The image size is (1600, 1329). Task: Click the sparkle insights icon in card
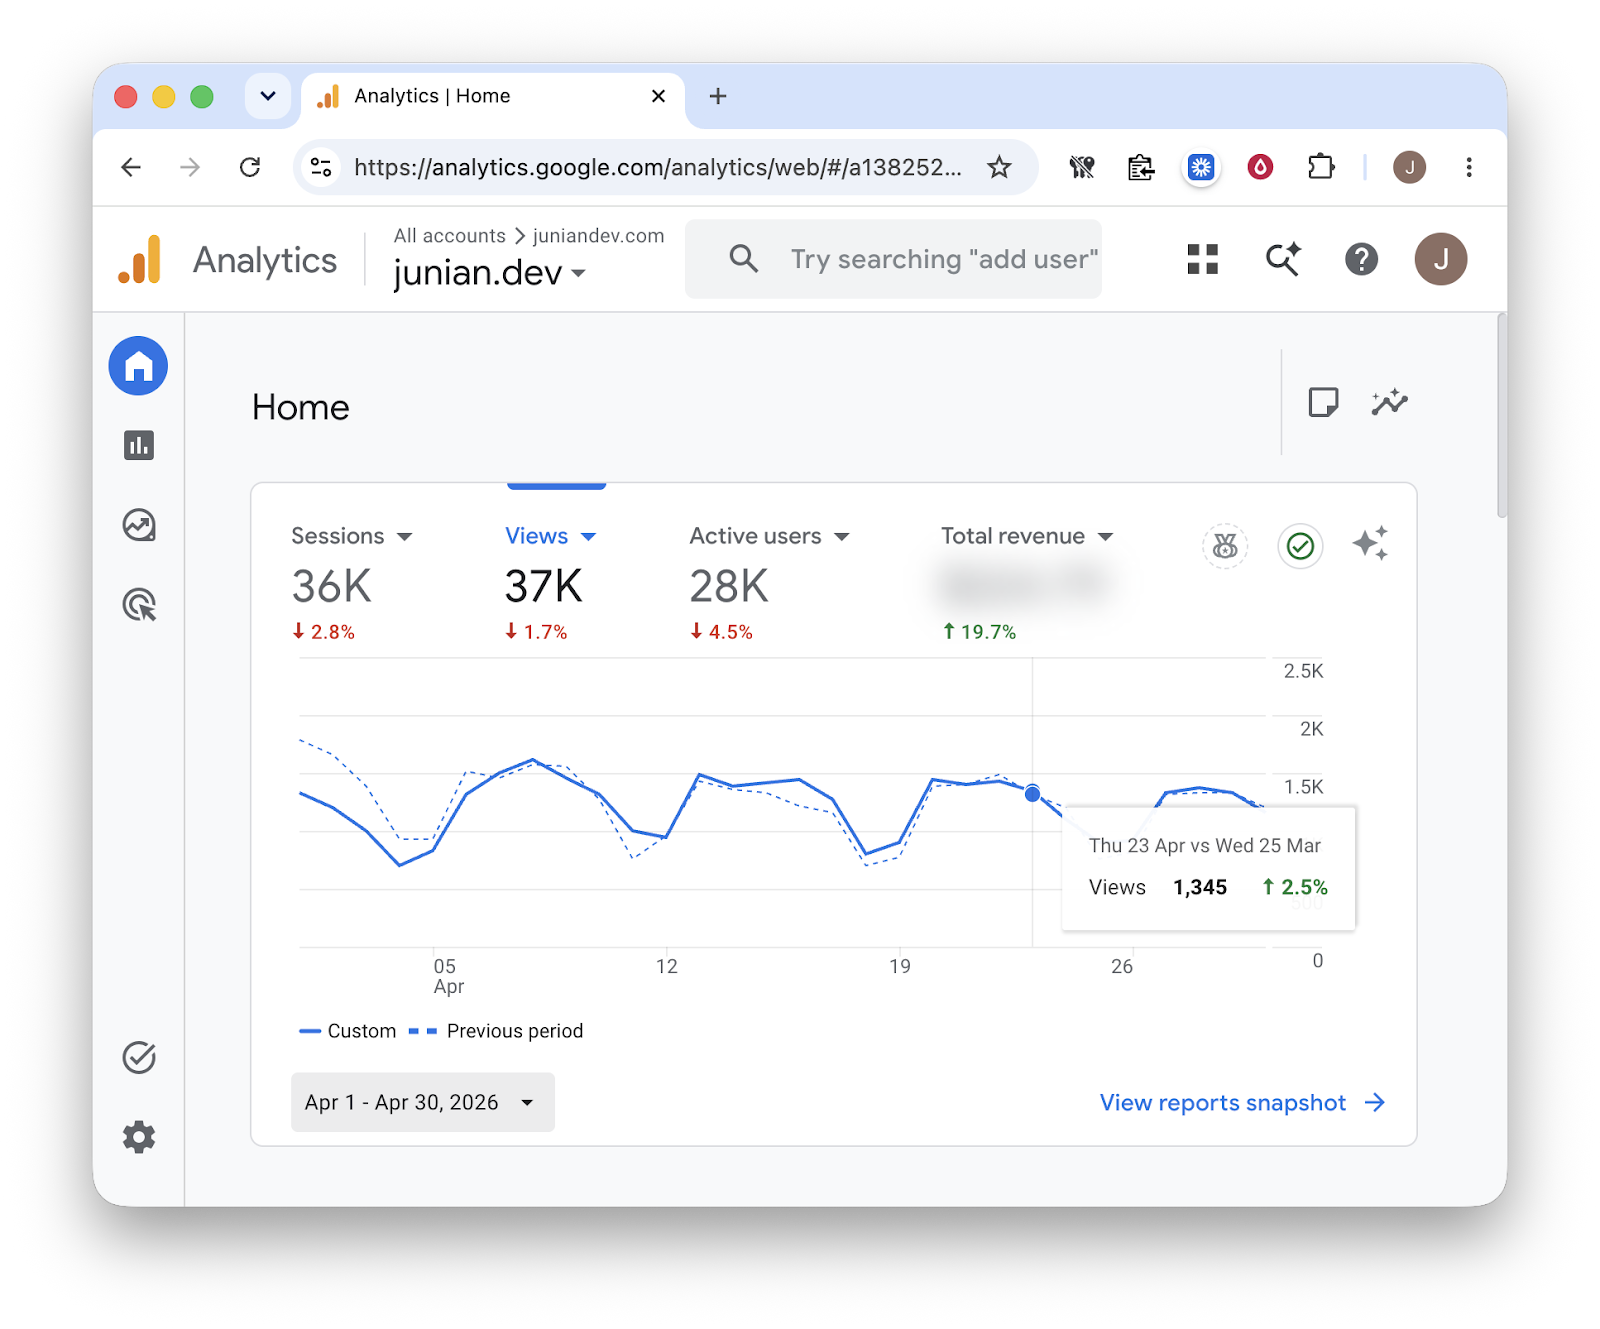[x=1370, y=543]
